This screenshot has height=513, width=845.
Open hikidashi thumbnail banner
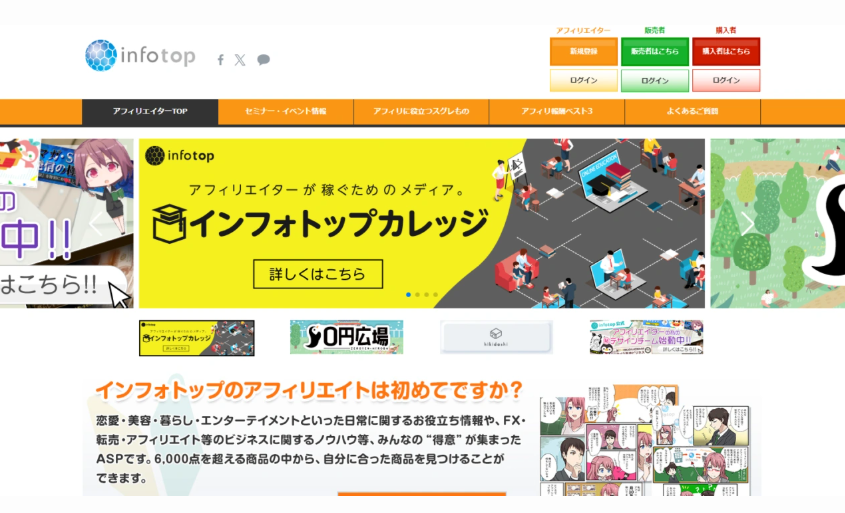496,337
